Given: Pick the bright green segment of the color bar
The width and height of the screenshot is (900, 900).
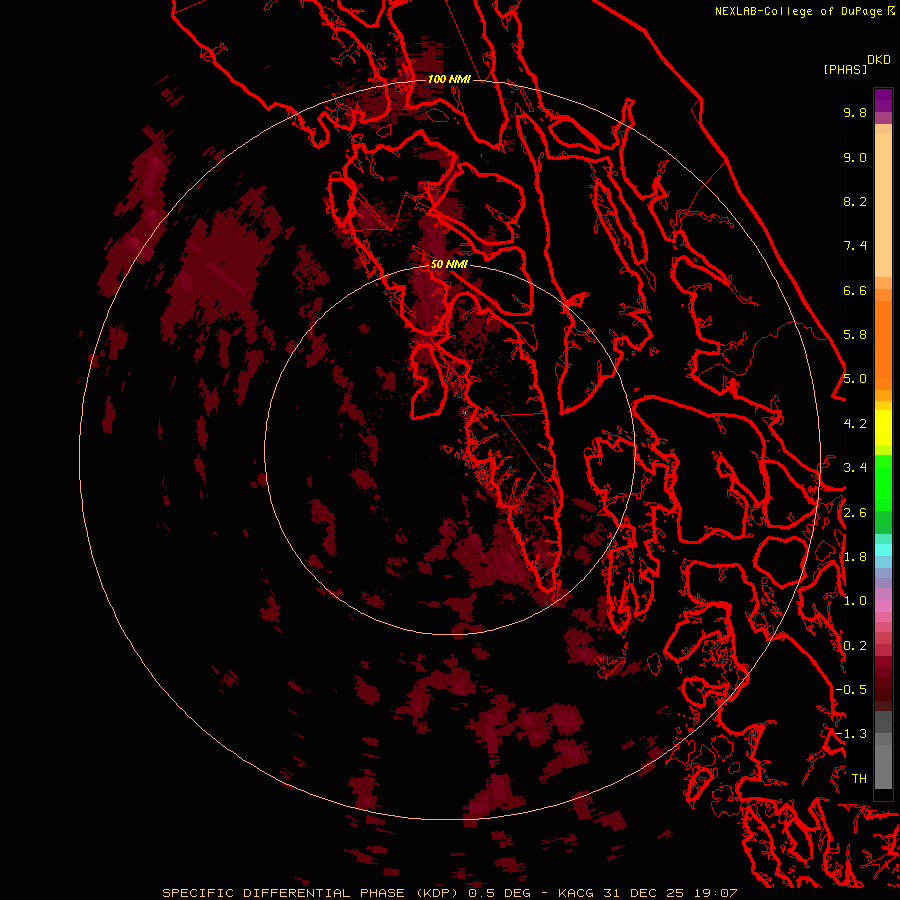Looking at the screenshot, I should click(x=883, y=482).
